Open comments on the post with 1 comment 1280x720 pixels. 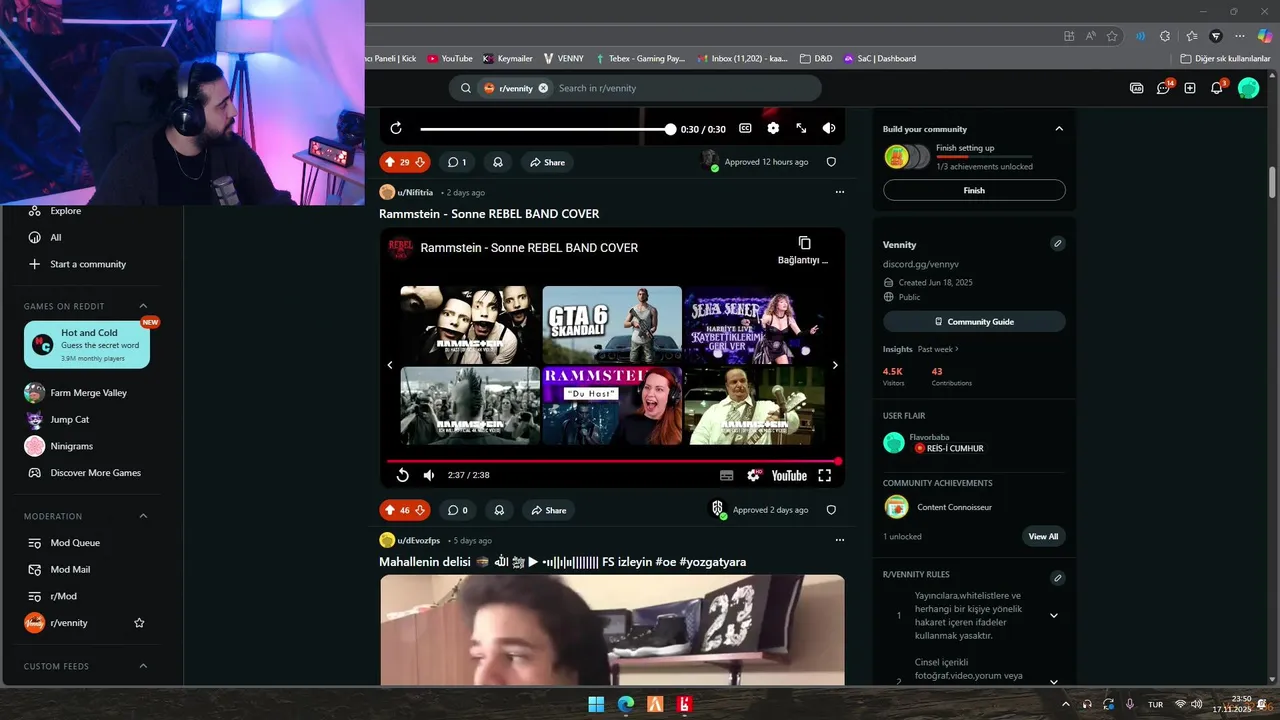457,162
